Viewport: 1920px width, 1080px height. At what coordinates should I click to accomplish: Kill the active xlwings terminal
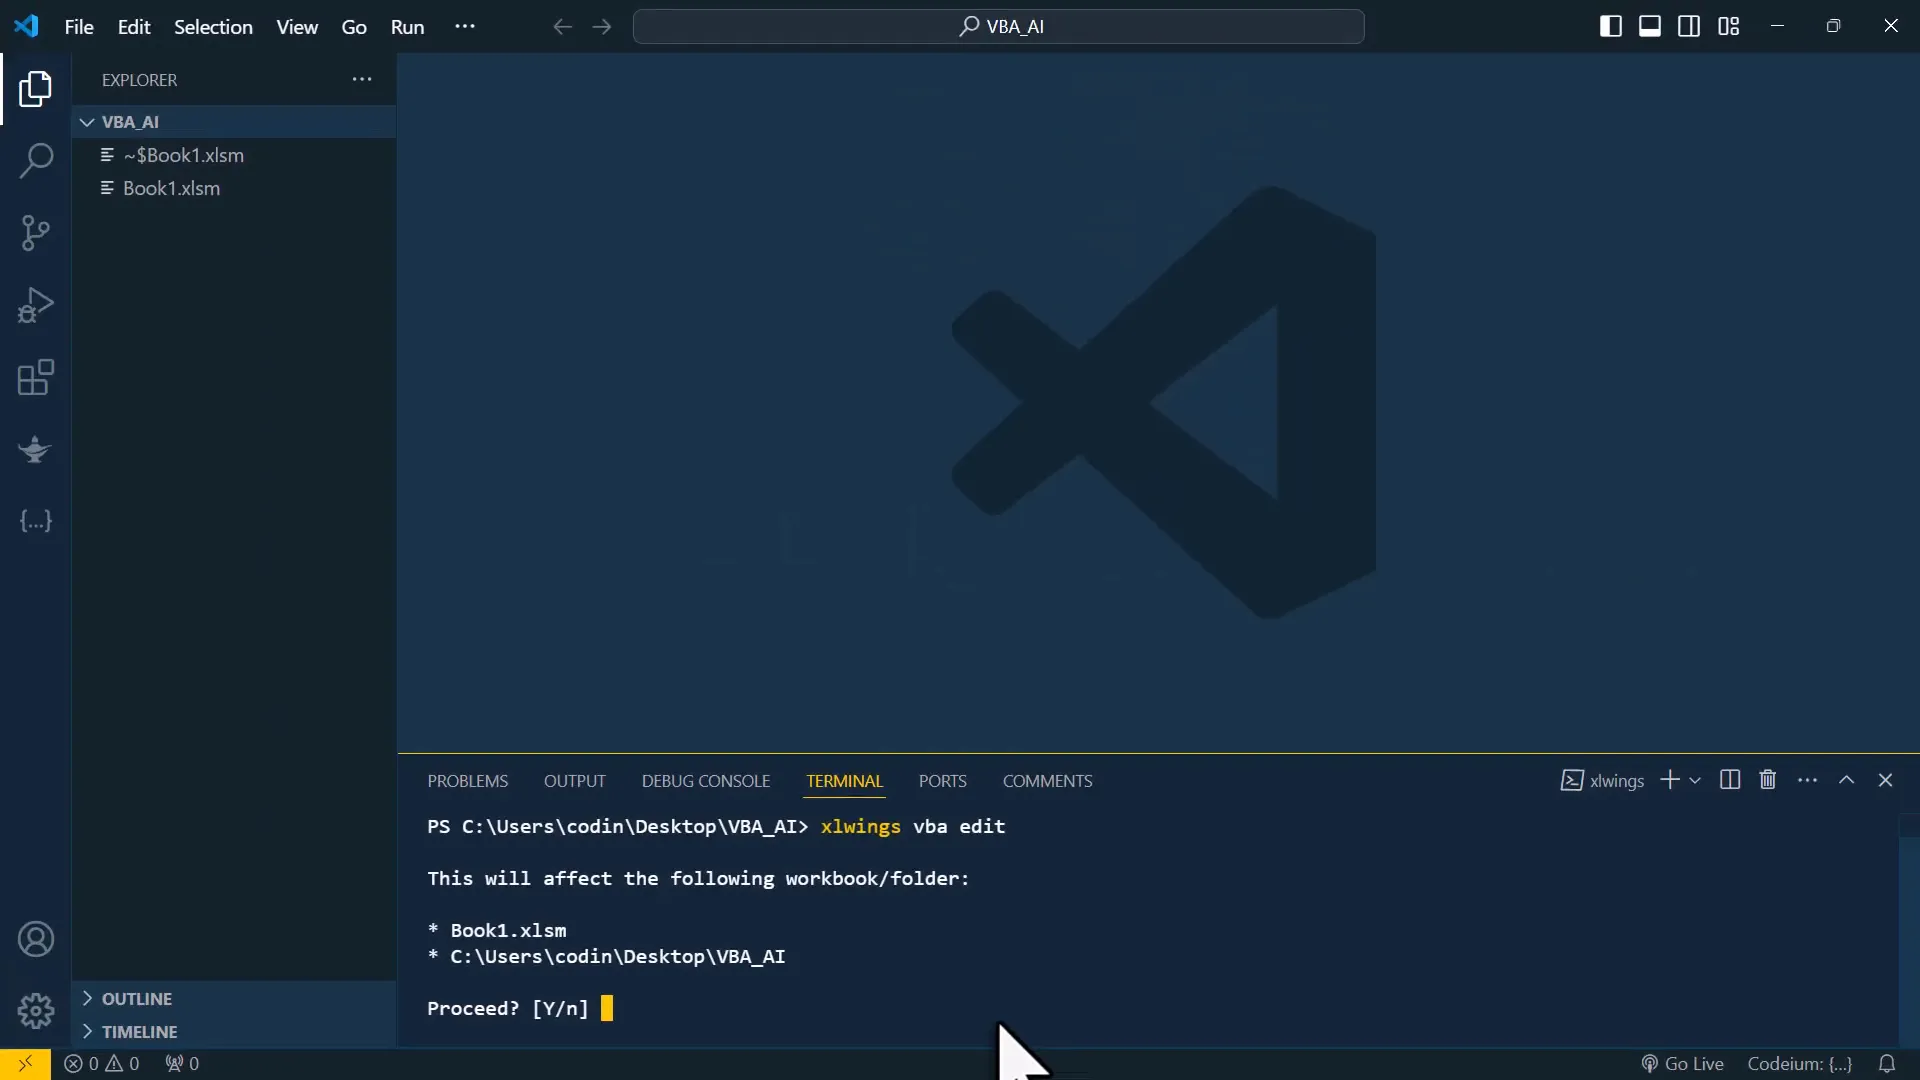point(1767,780)
